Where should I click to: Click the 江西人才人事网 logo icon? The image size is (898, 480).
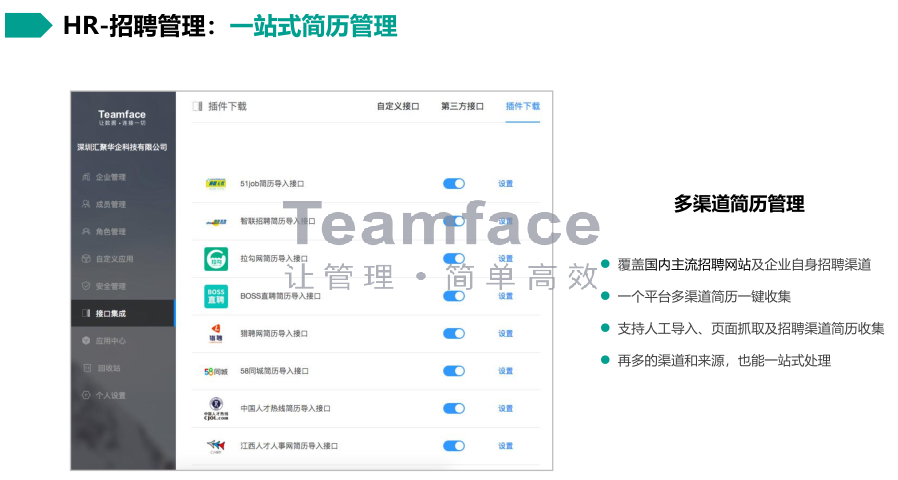point(216,446)
